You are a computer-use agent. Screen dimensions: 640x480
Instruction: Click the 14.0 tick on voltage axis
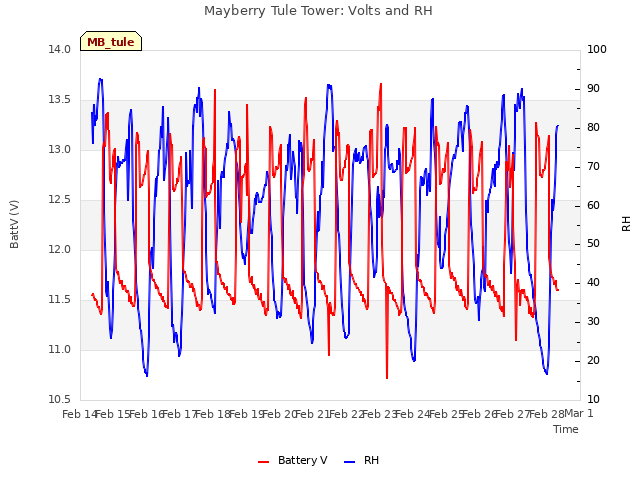point(59,49)
